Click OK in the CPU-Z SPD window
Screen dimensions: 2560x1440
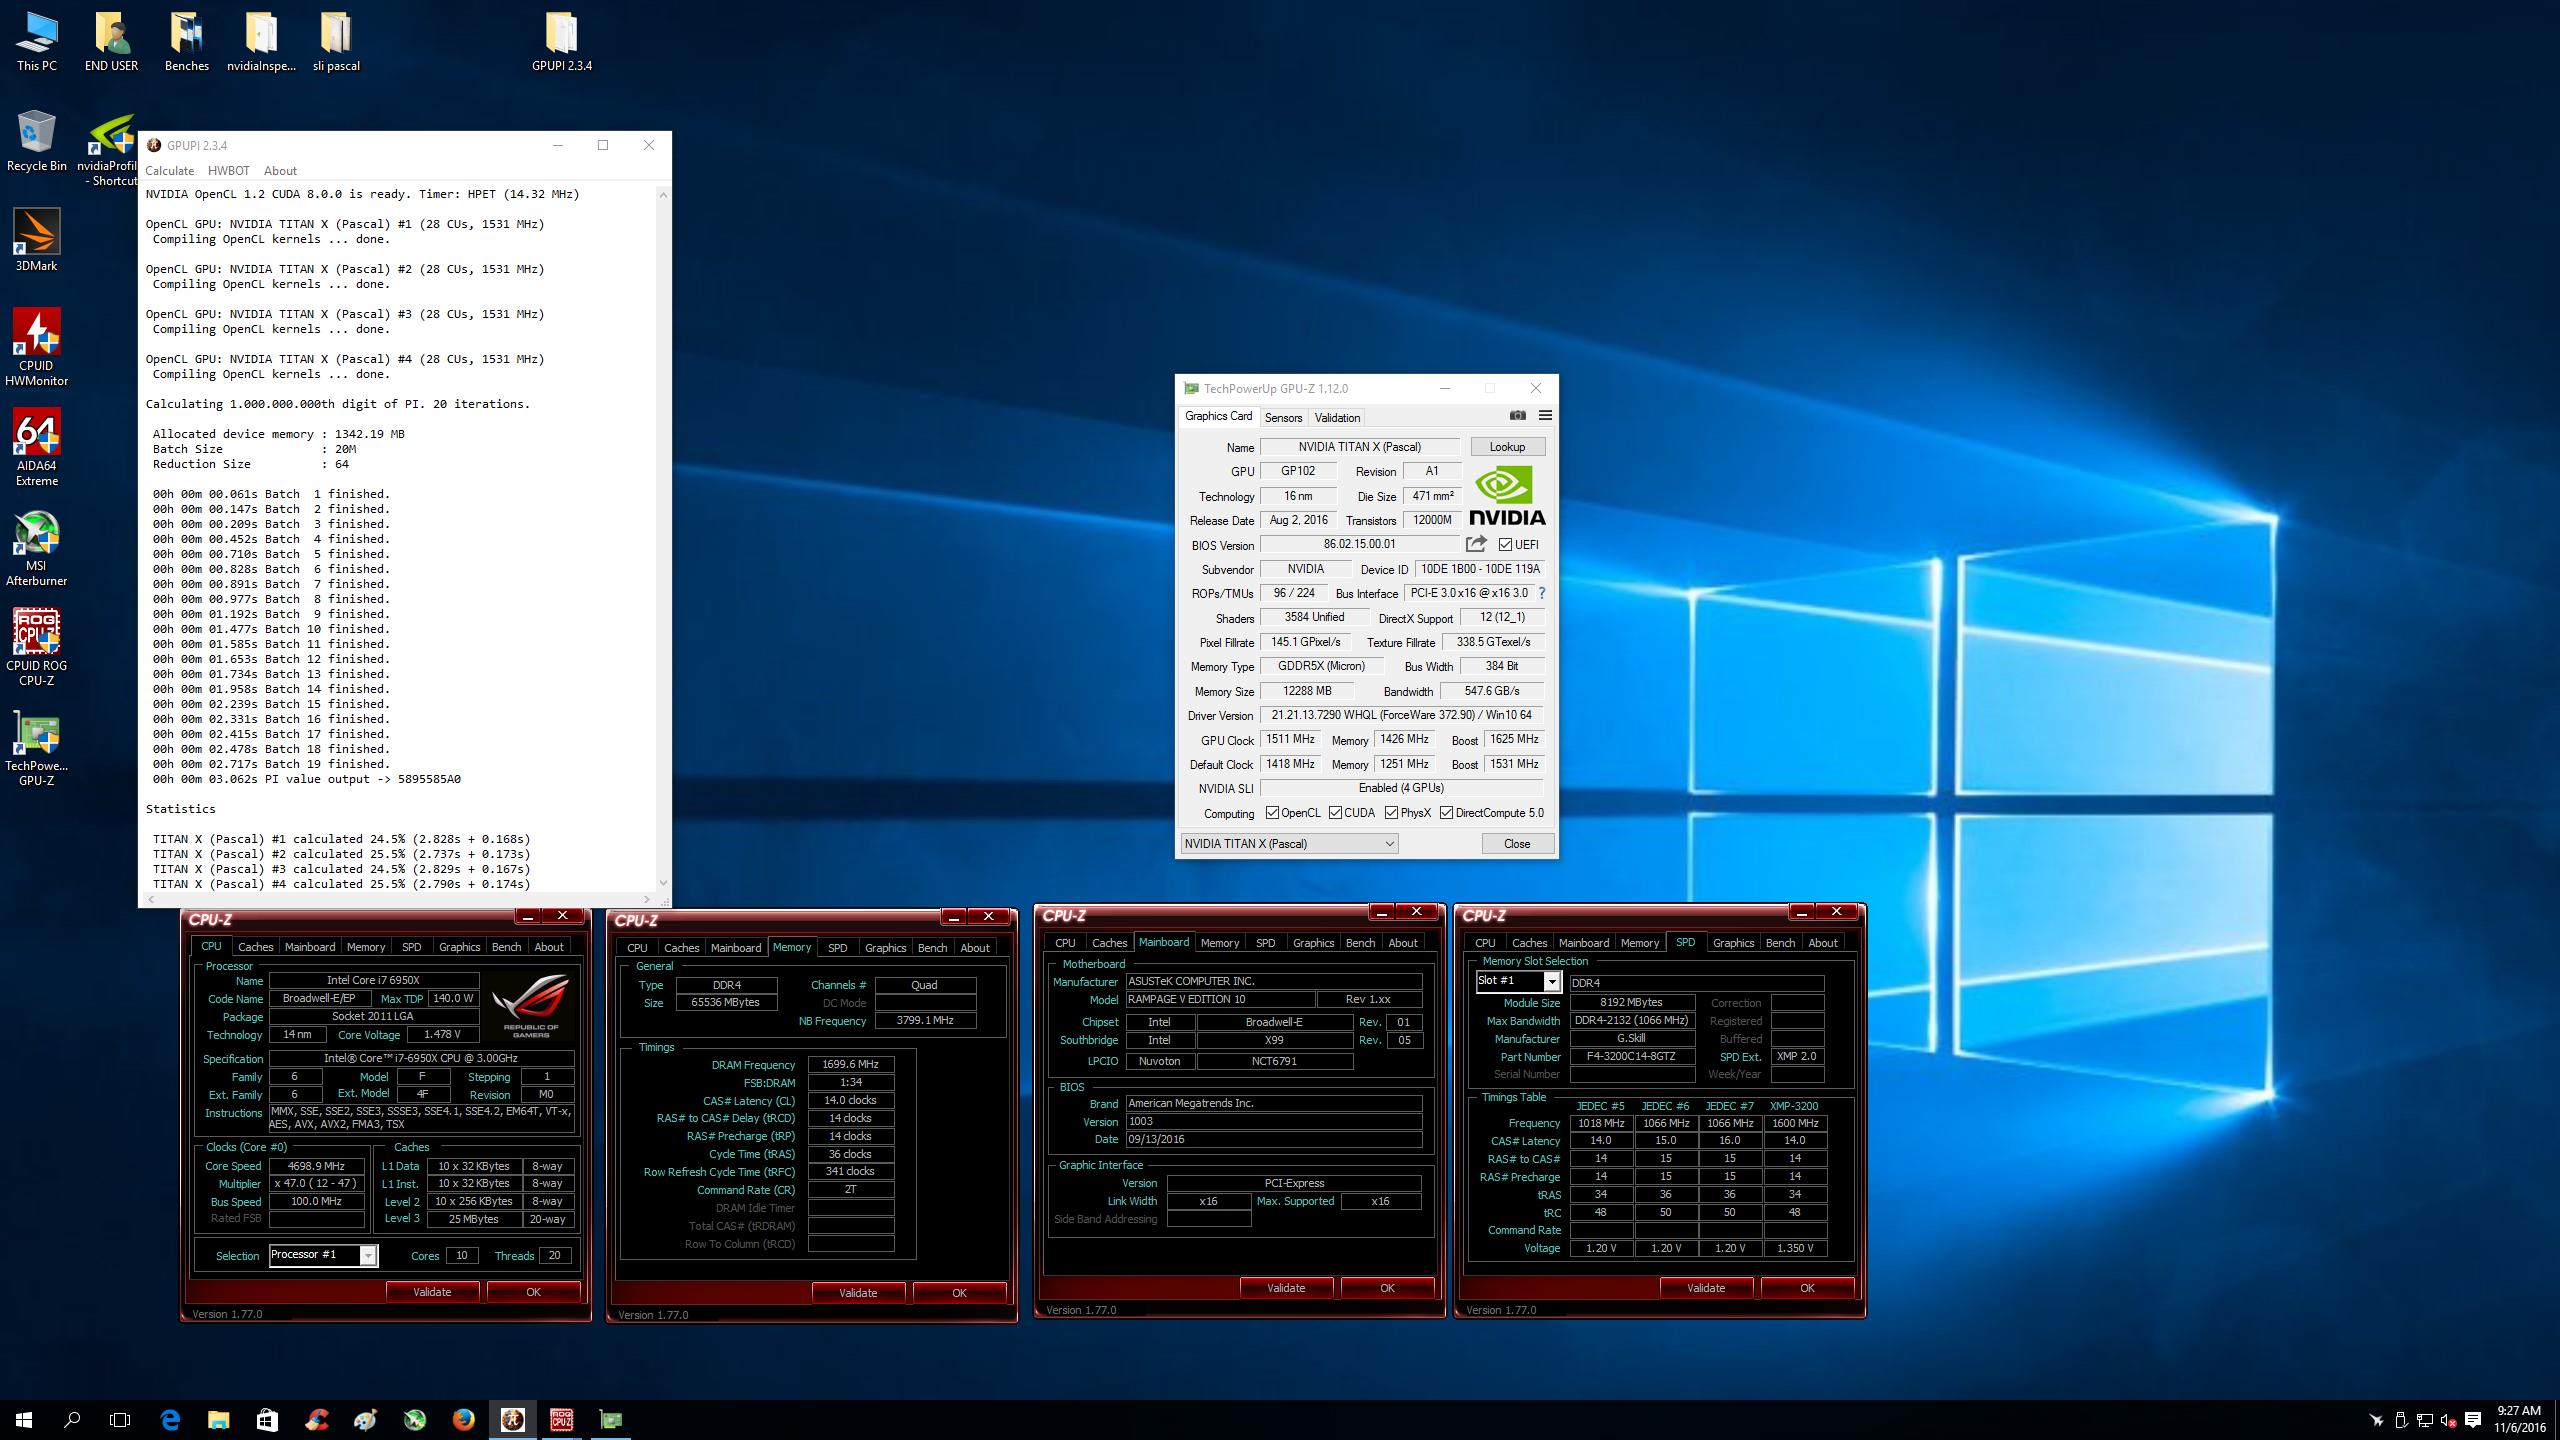click(x=1807, y=1288)
